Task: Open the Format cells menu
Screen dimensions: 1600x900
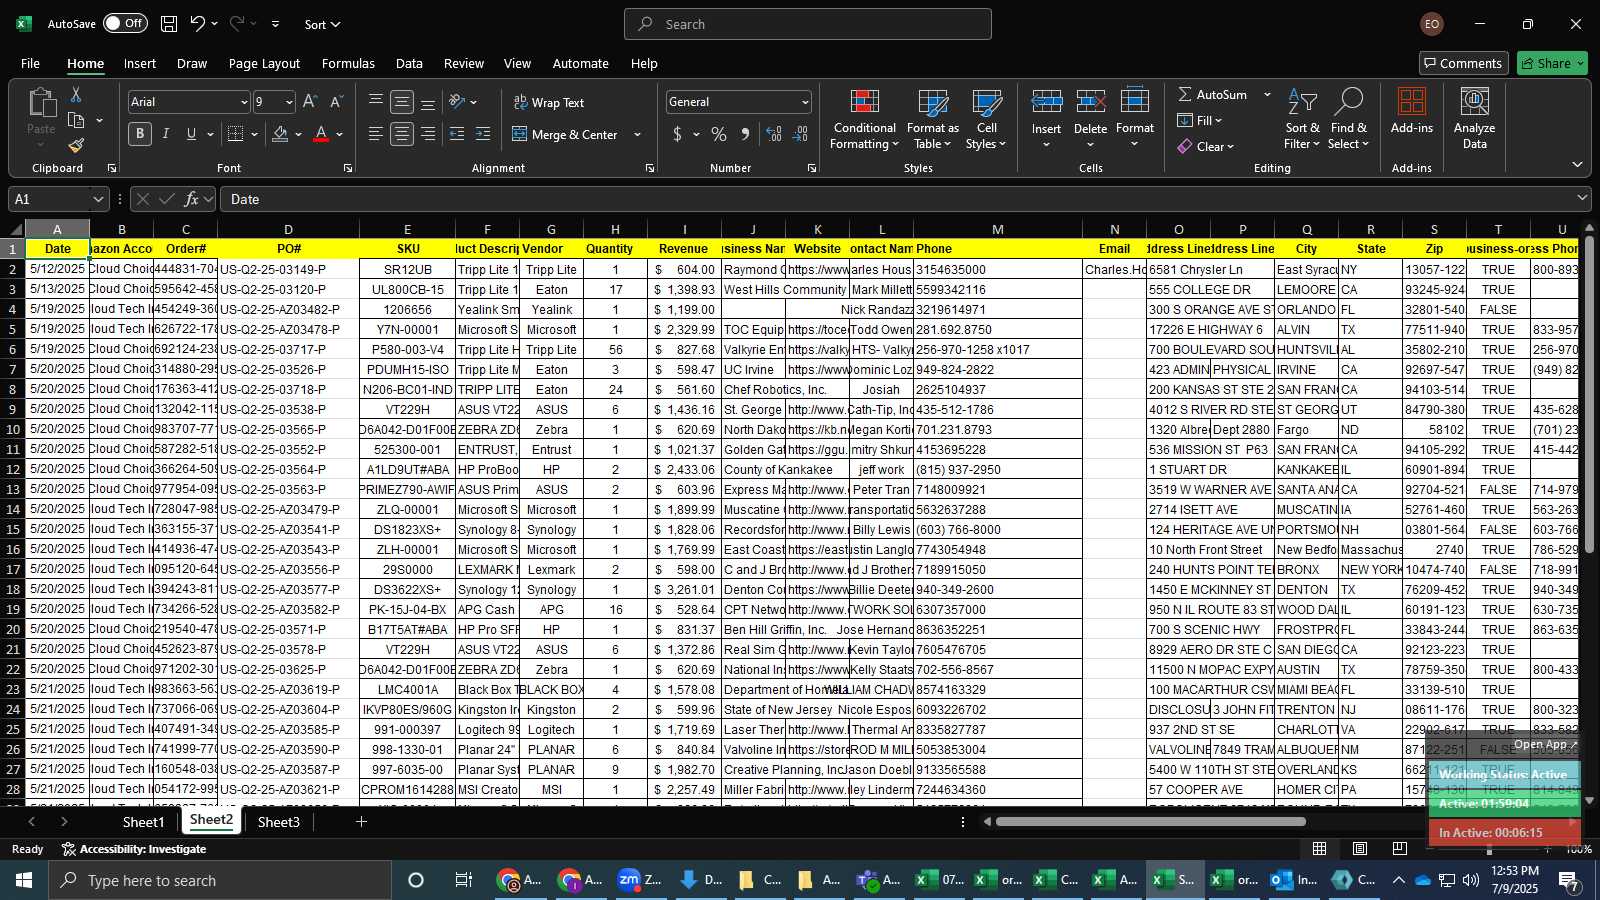Action: point(1134,120)
